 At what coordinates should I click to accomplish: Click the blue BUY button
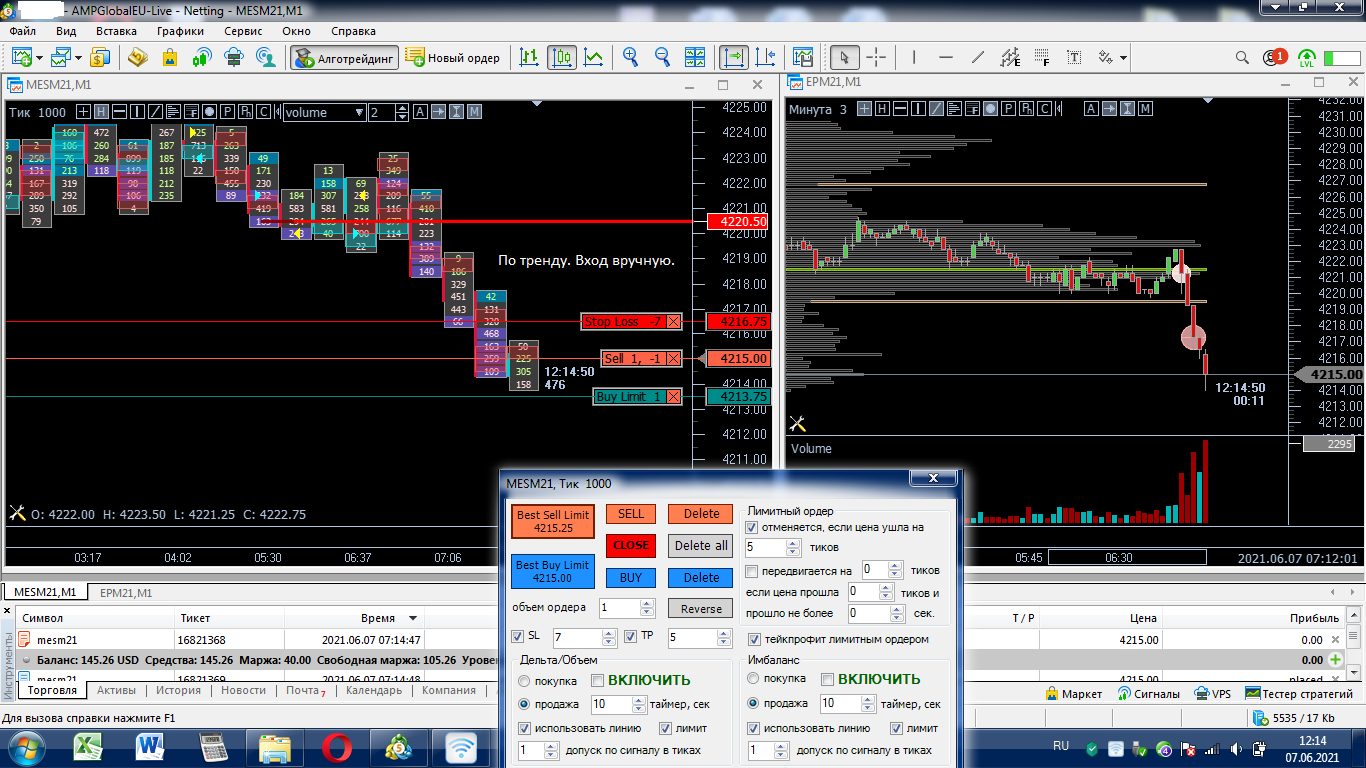631,578
